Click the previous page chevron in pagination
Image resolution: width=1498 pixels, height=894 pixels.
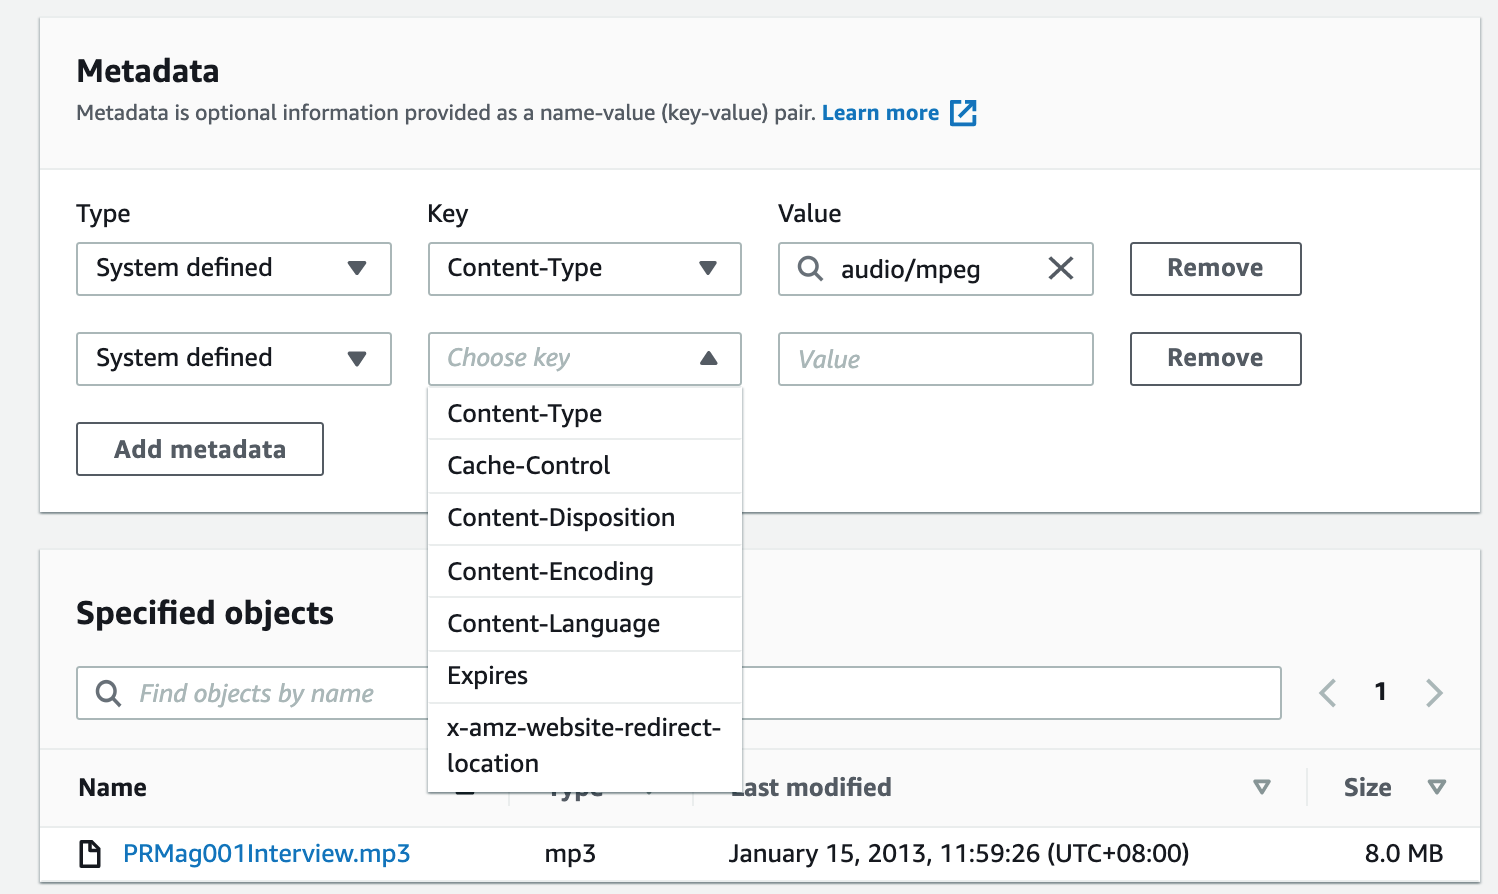(x=1327, y=691)
